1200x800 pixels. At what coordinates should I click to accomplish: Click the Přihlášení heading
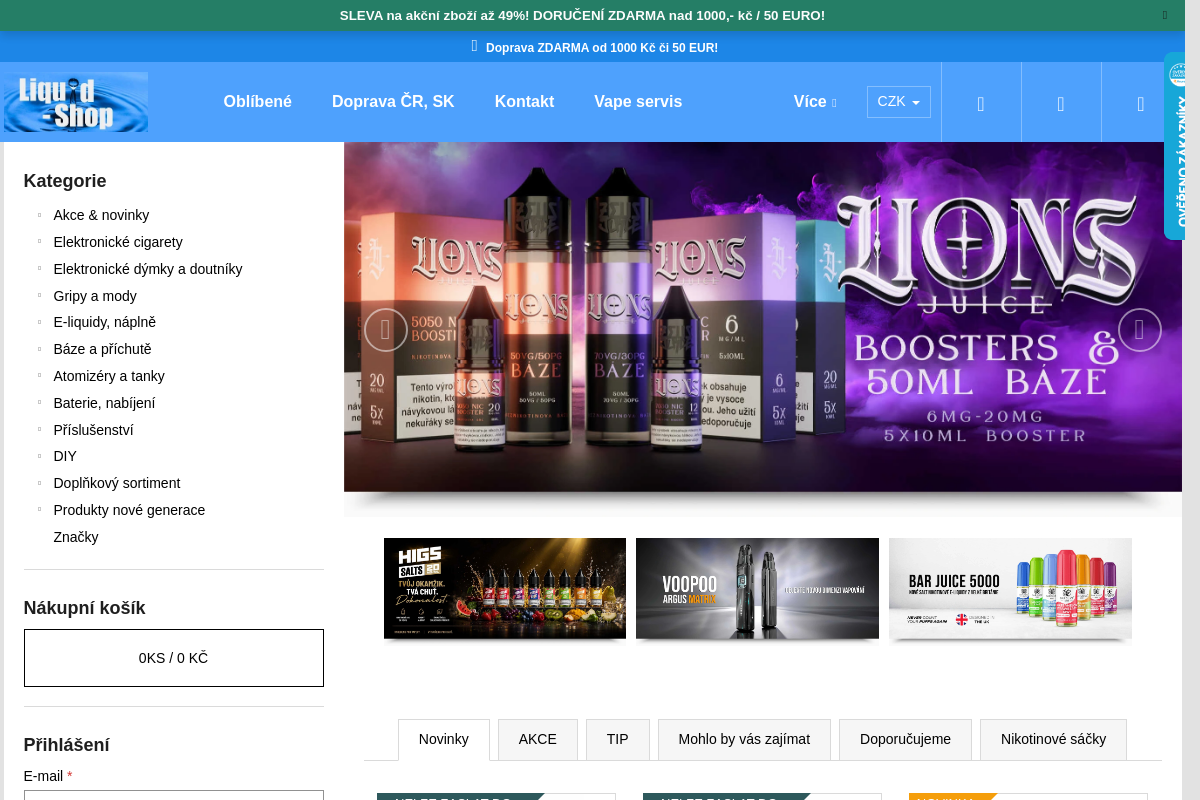[67, 745]
